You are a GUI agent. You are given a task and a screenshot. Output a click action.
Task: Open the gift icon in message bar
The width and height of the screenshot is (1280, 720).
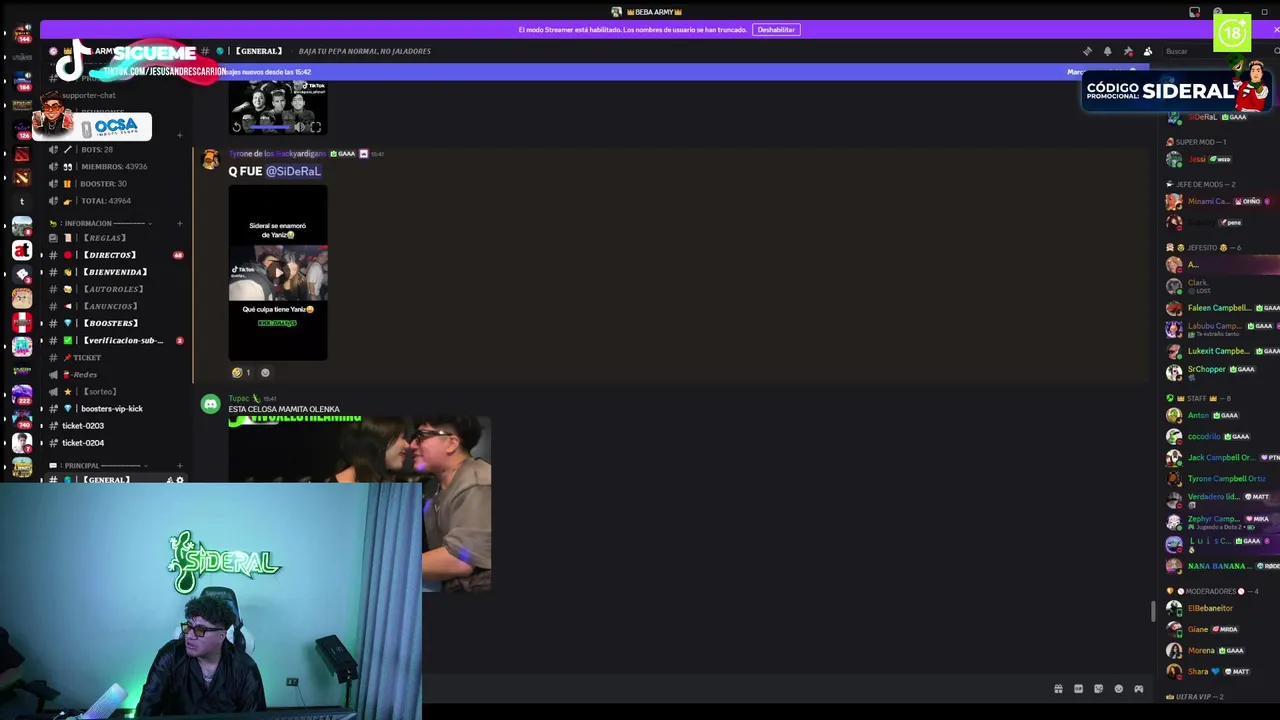coord(1058,689)
